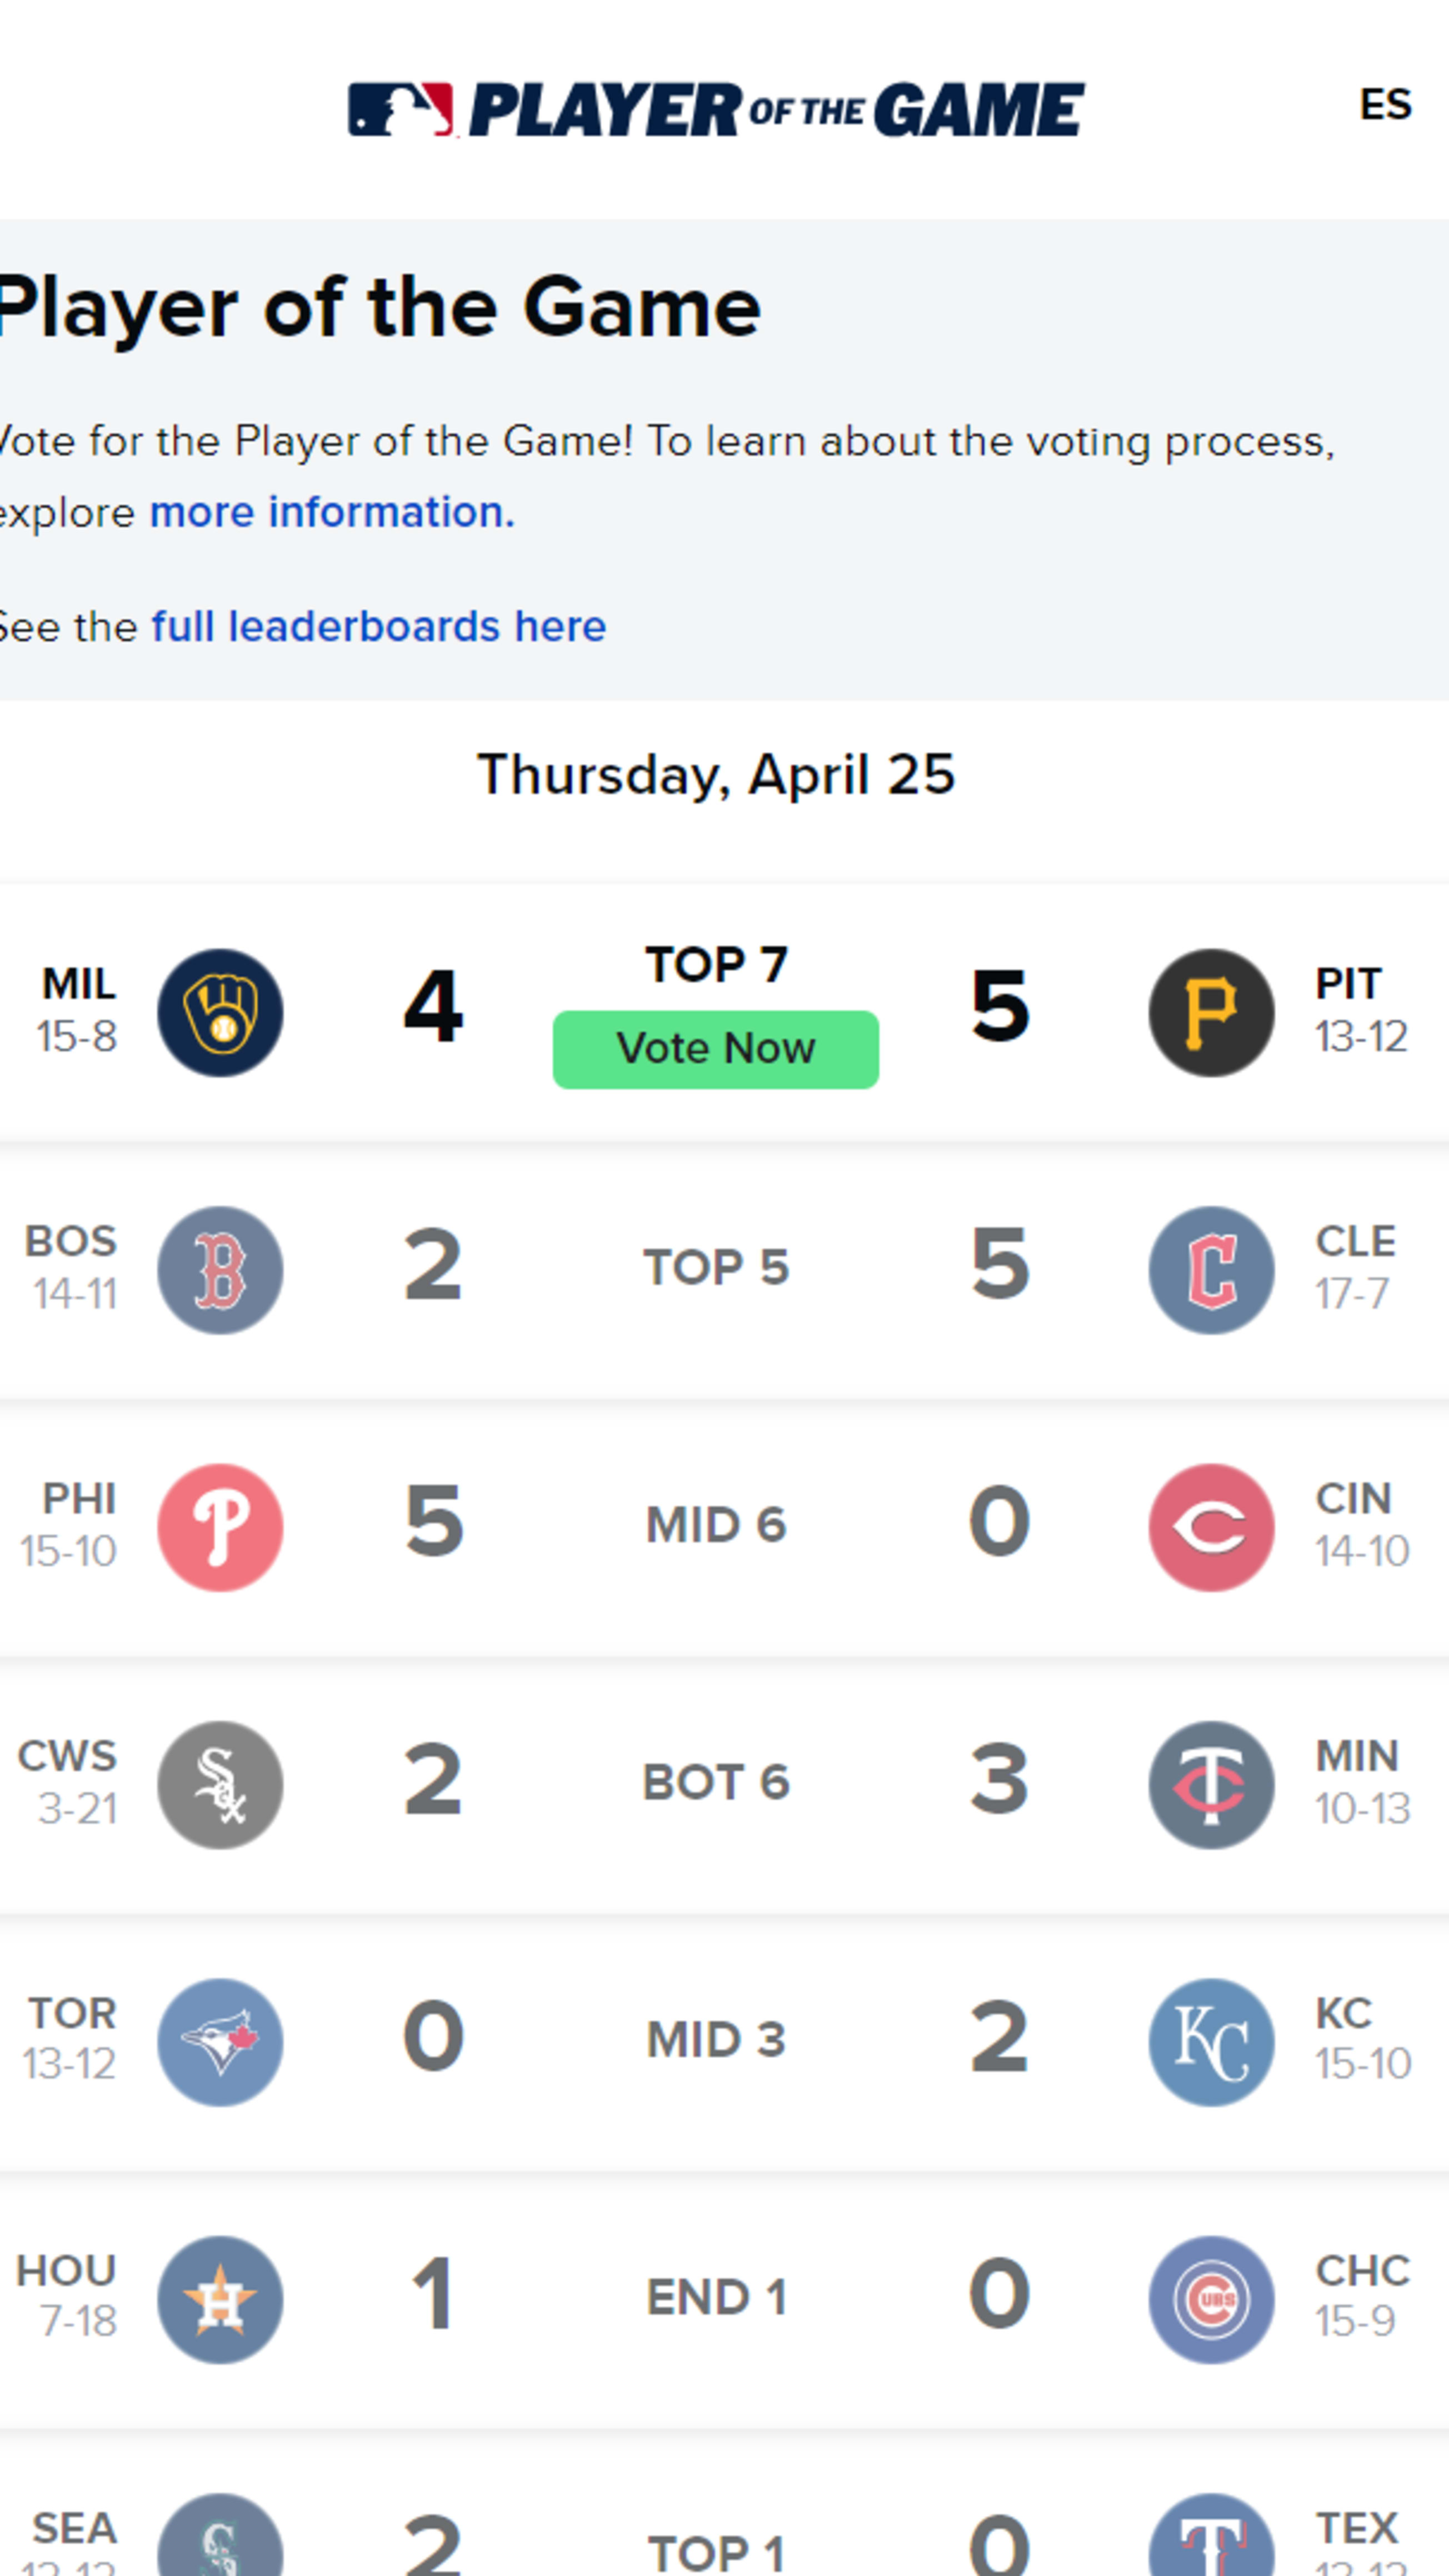Tap the Cincinnati Reds logo
The image size is (1449, 2576).
click(x=1211, y=1527)
